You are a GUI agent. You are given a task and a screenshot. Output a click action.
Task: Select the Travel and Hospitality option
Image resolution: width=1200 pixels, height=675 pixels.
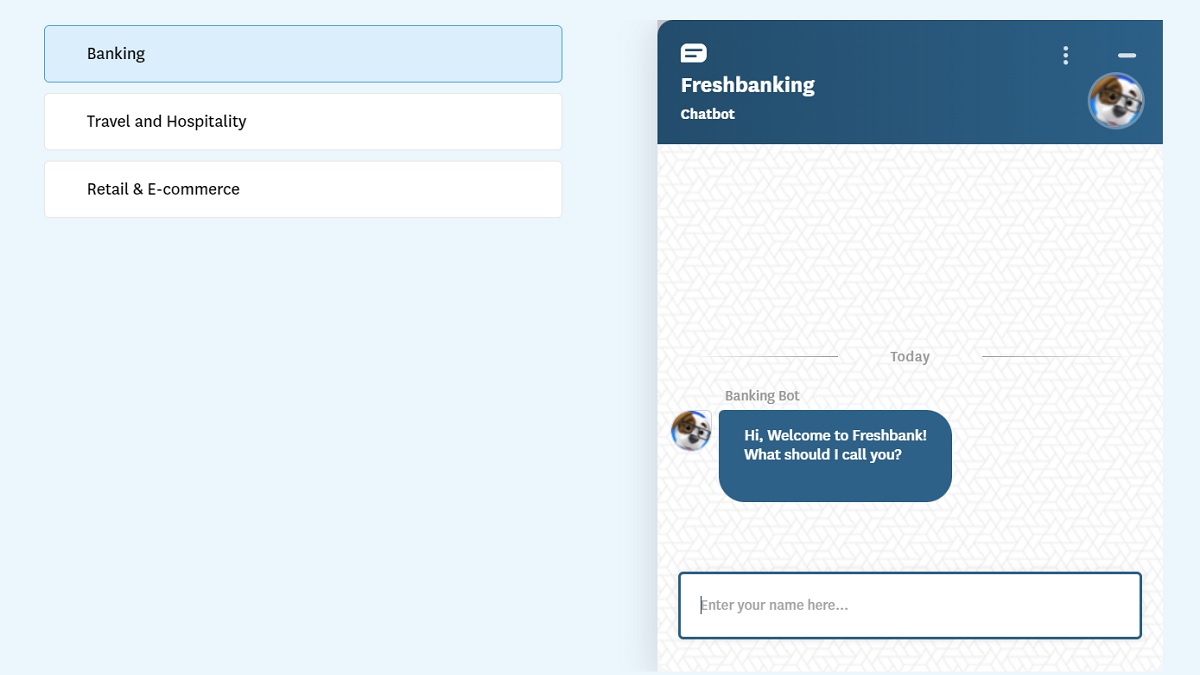(x=303, y=122)
